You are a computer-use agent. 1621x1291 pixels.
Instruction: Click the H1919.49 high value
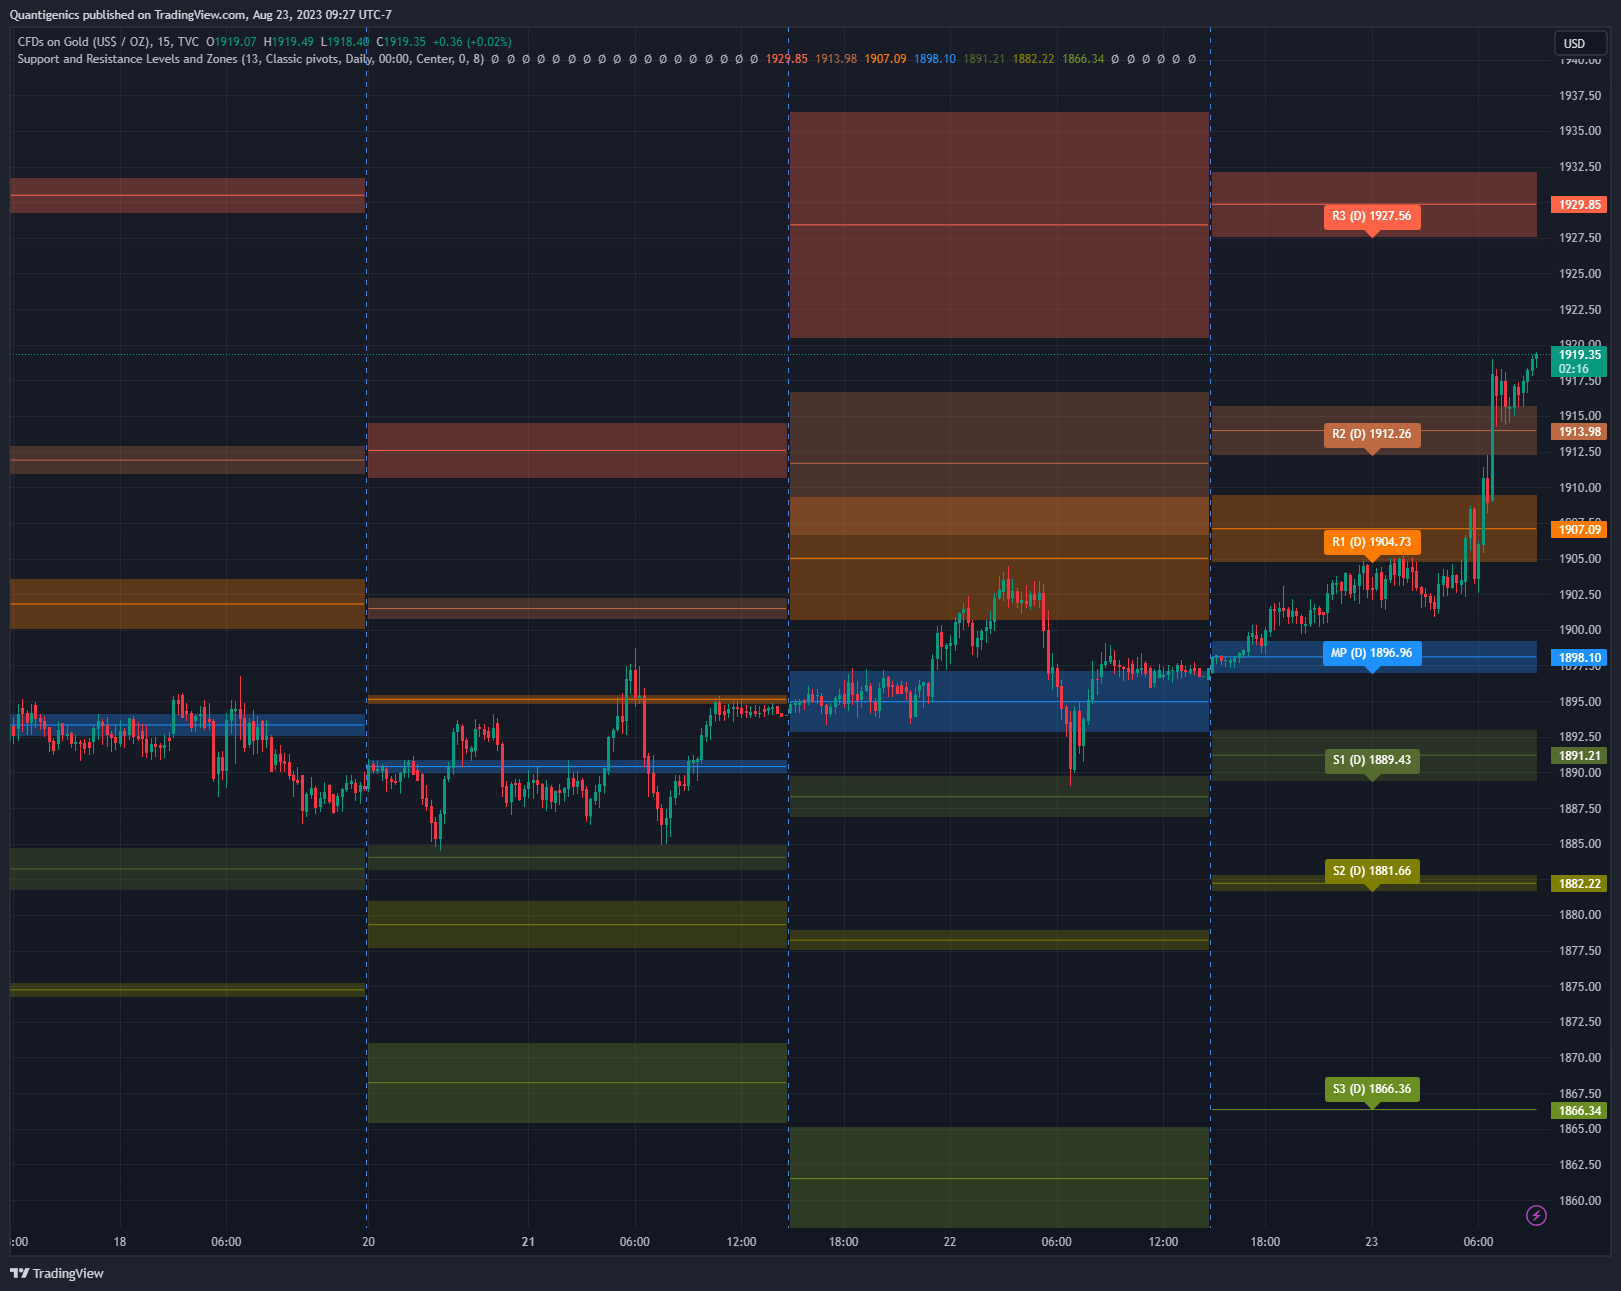(289, 42)
